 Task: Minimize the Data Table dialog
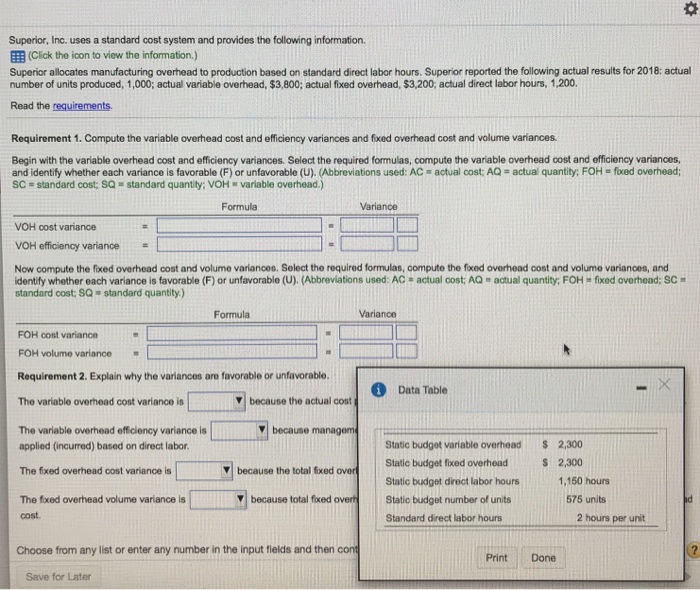tap(641, 388)
